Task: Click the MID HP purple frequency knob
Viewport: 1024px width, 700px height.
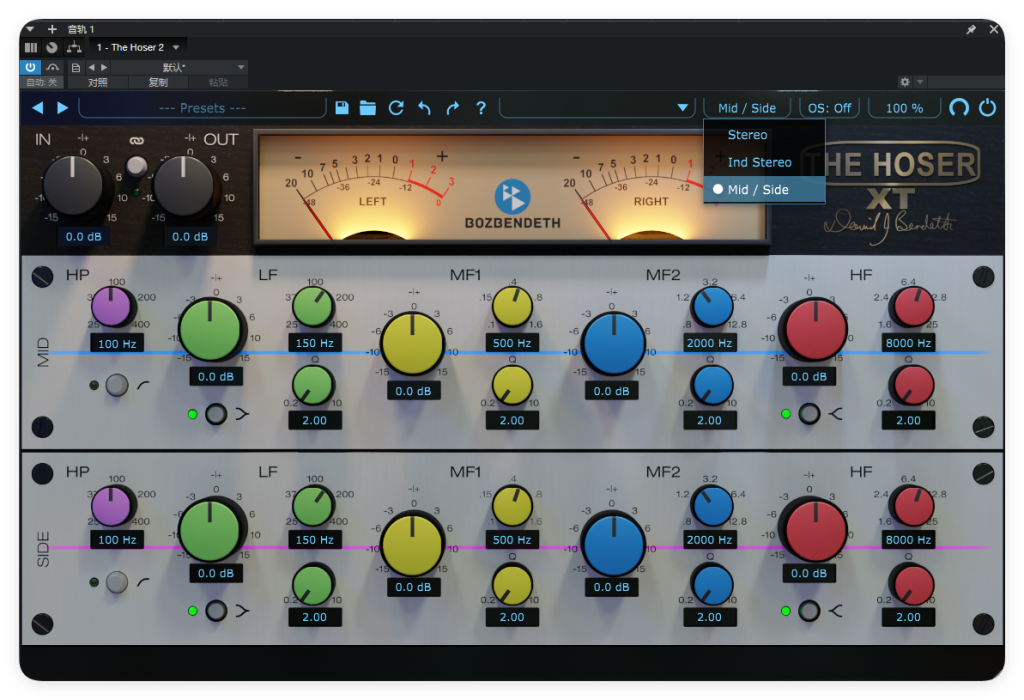Action: tap(111, 306)
